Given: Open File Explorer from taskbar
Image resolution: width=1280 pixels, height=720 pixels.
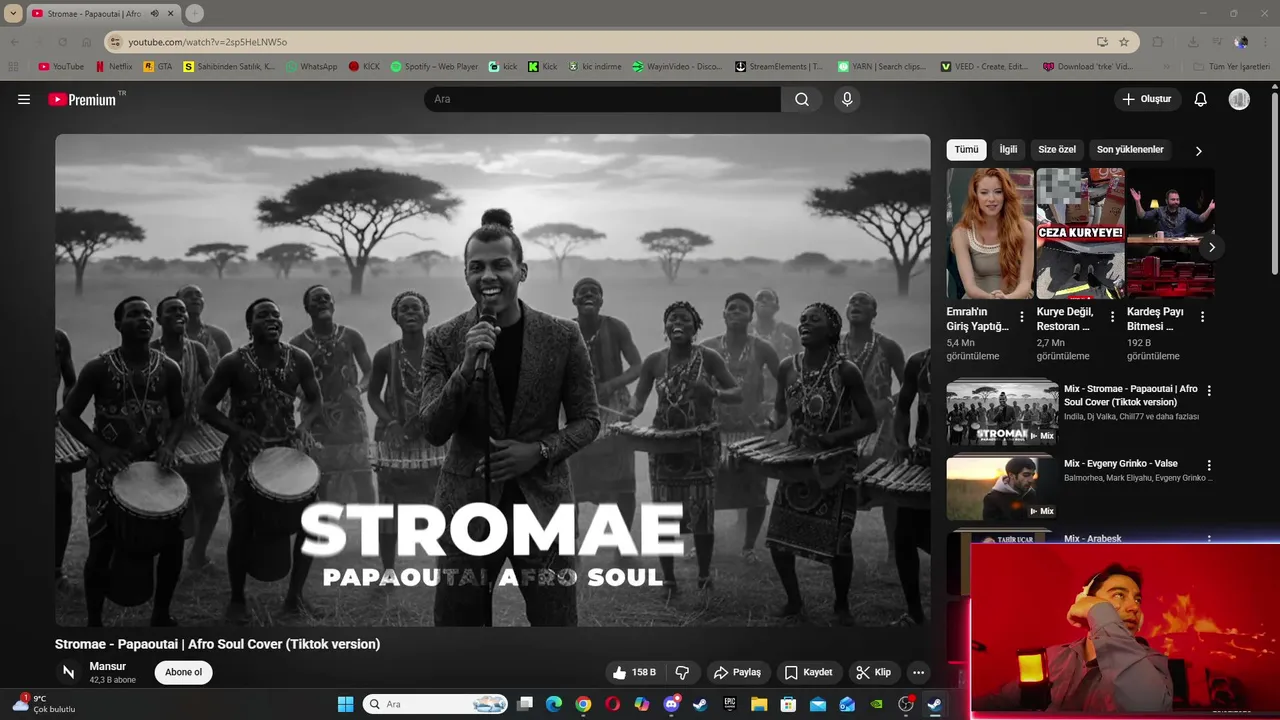Looking at the screenshot, I should click(759, 704).
